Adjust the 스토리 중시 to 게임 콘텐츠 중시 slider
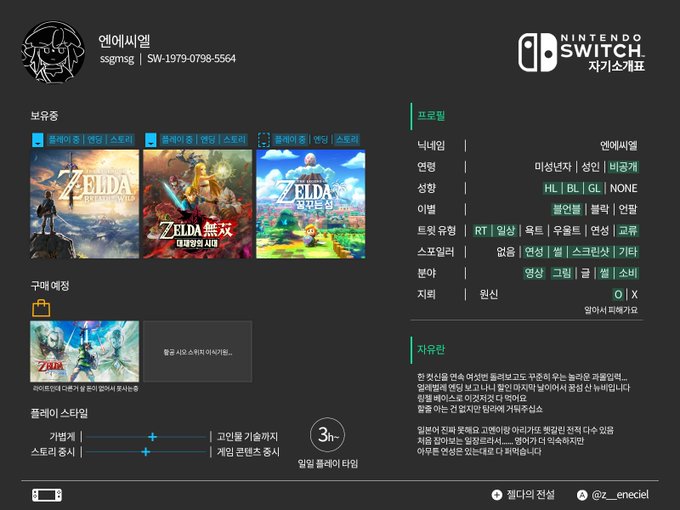Image resolution: width=680 pixels, height=510 pixels. pos(146,452)
